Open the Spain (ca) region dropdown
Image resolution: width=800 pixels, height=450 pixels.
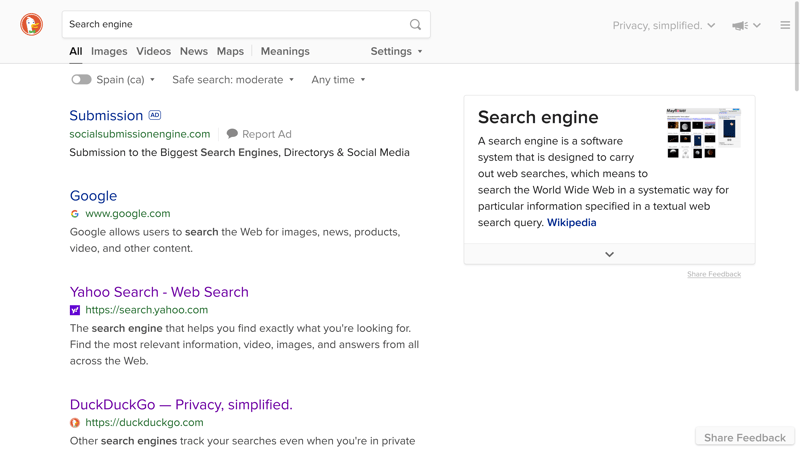click(126, 80)
